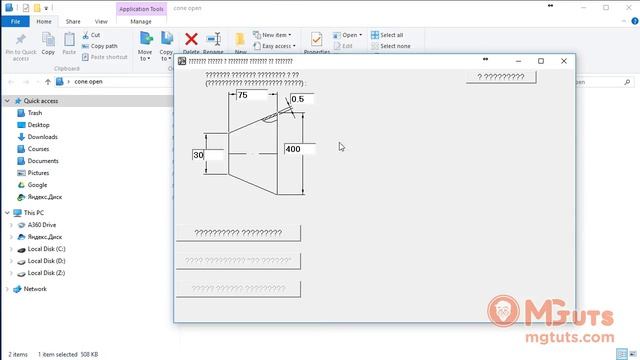Open the Move to menu
The width and height of the screenshot is (640, 360).
pyautogui.click(x=145, y=46)
